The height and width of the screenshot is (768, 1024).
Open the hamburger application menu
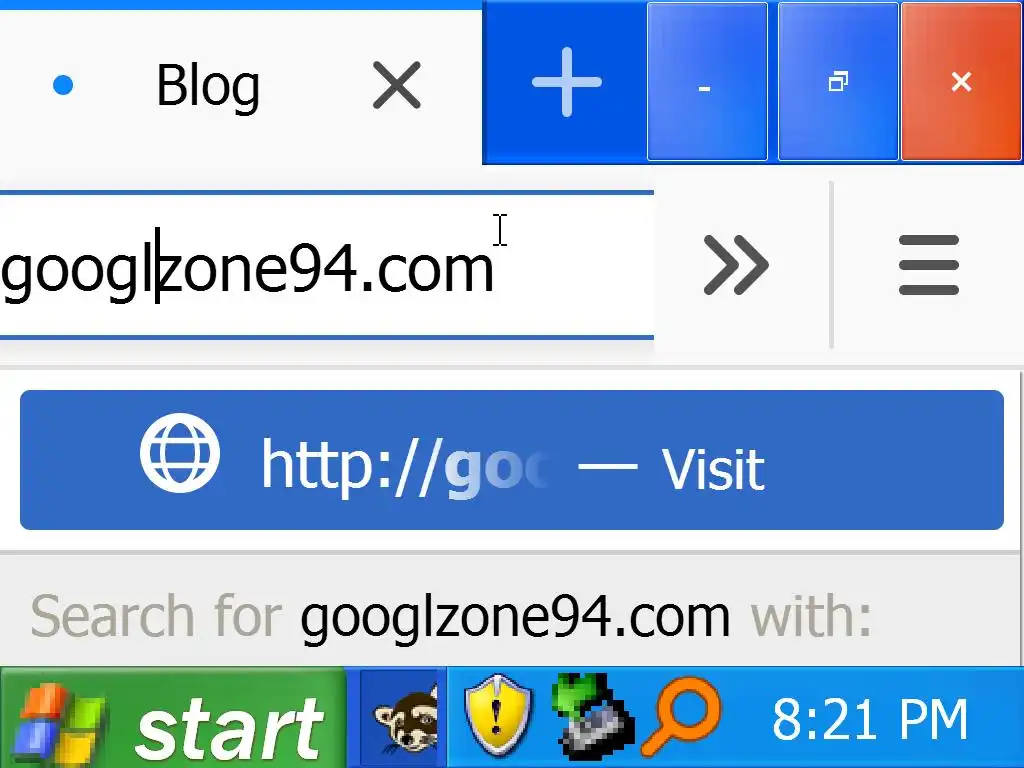(929, 265)
